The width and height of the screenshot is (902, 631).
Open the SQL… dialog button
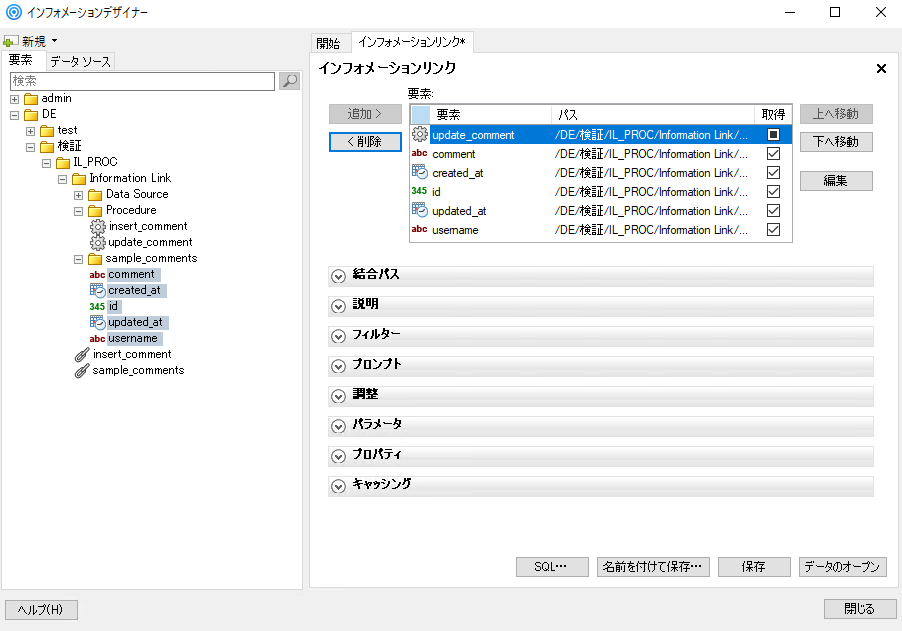(x=552, y=567)
